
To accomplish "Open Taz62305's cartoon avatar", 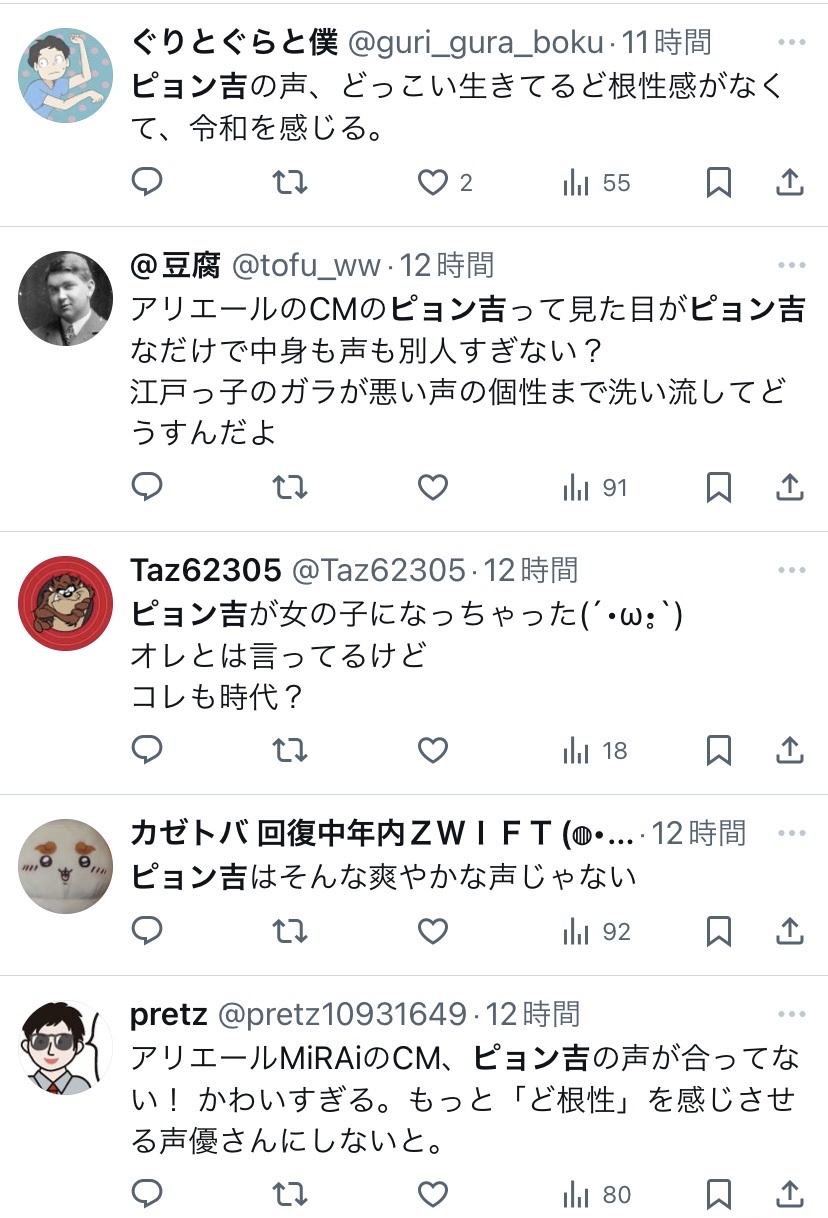I will (x=66, y=603).
